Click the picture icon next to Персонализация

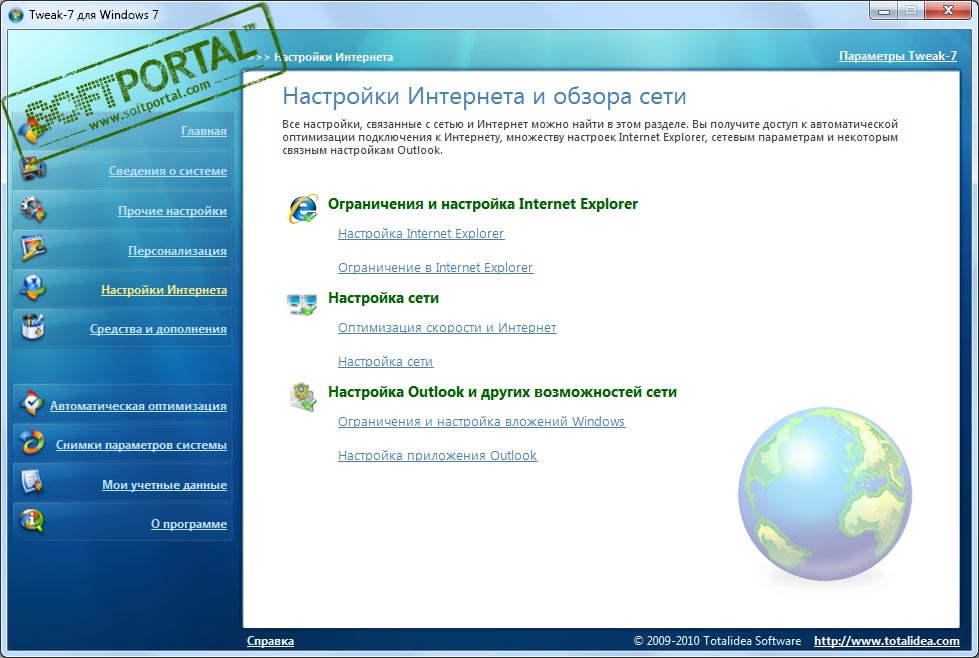tap(32, 248)
